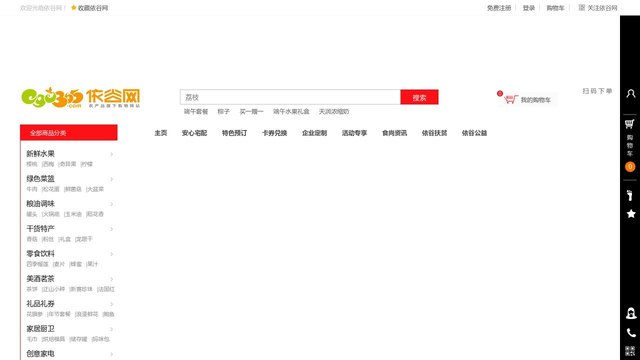Expand the 干货特产 category arrow

[111, 229]
